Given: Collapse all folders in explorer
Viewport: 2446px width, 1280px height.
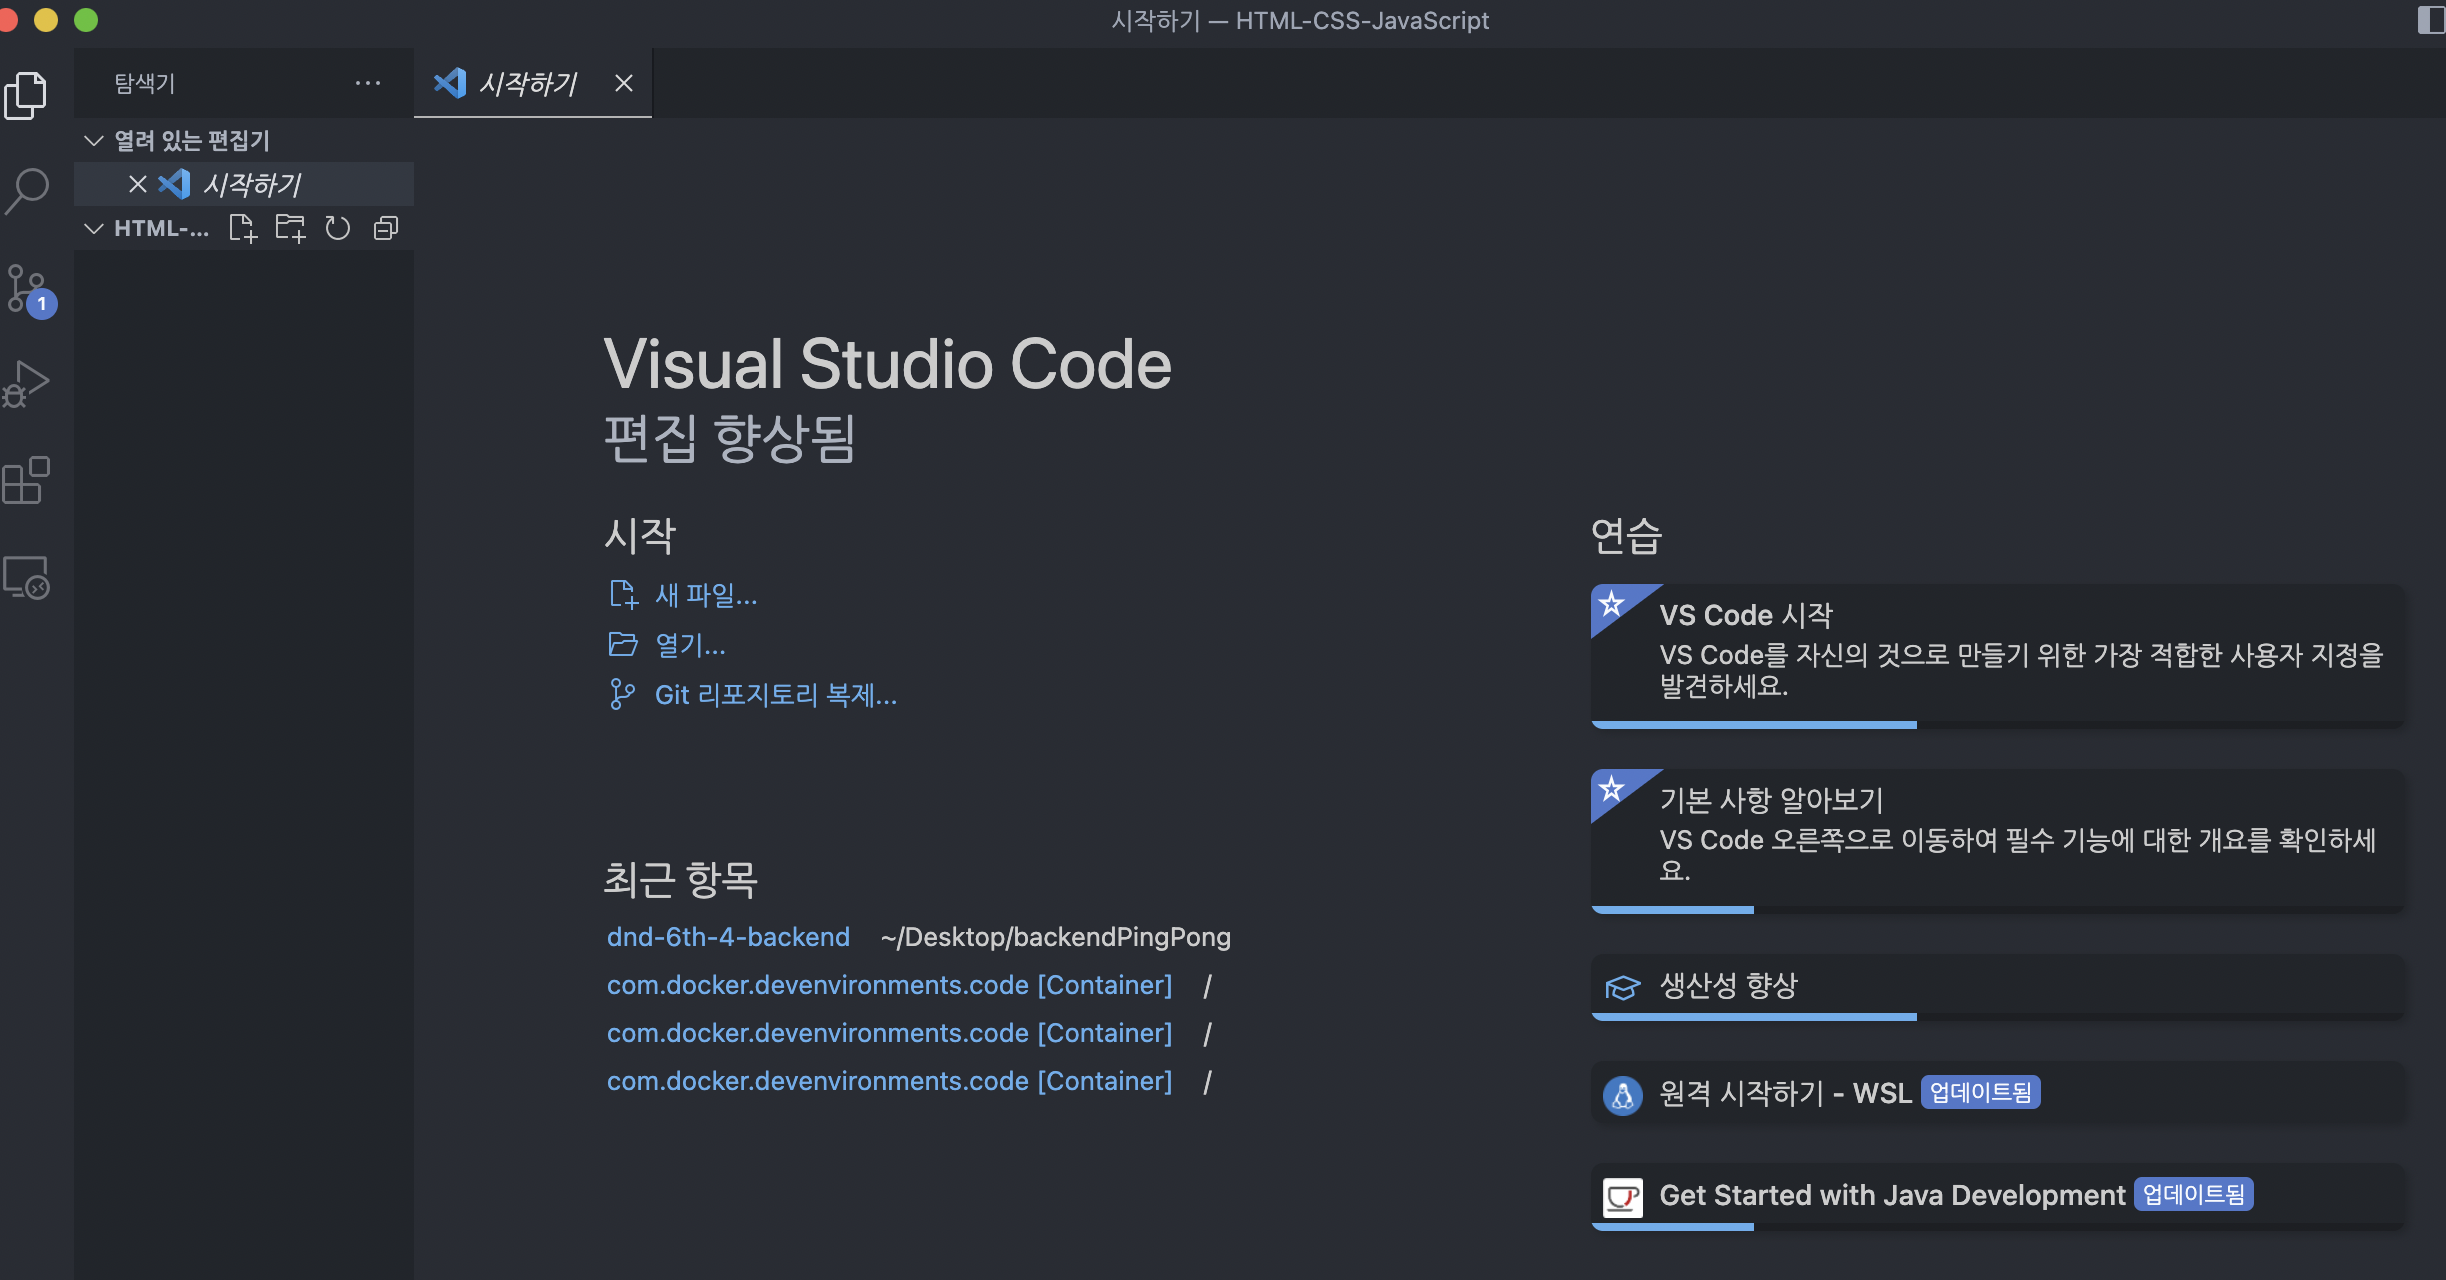Looking at the screenshot, I should [386, 229].
